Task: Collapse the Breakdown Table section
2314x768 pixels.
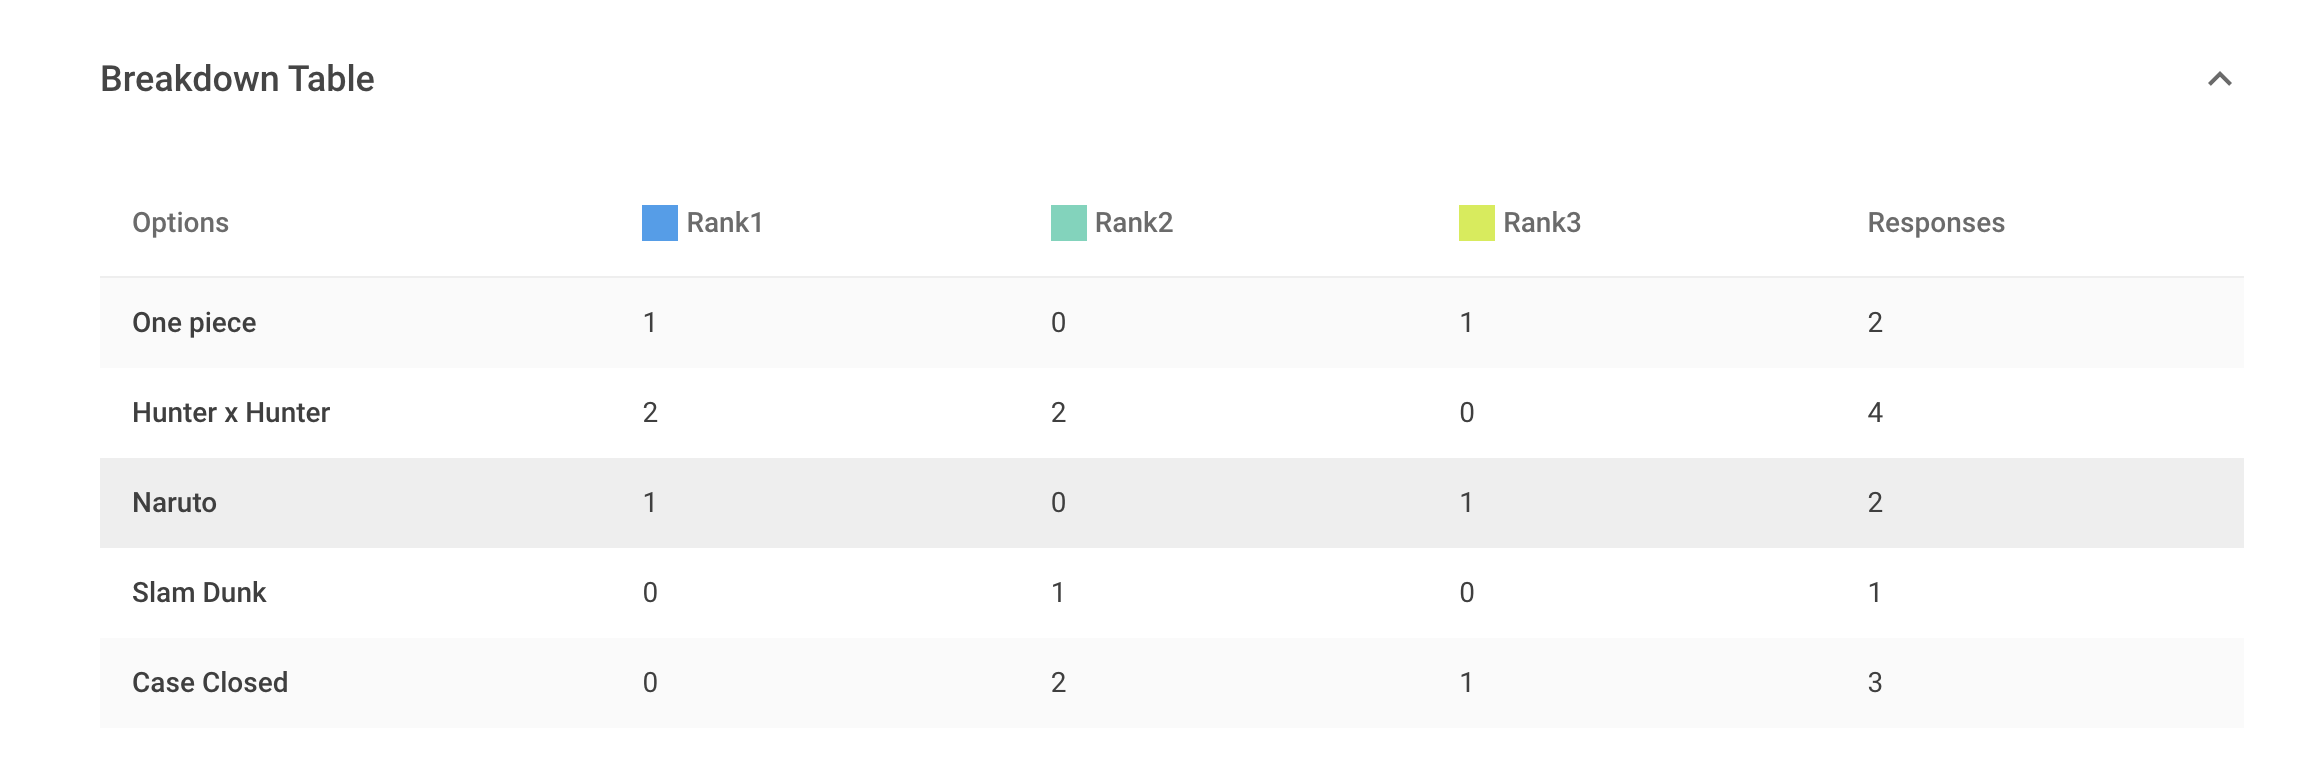Action: tap(2218, 78)
